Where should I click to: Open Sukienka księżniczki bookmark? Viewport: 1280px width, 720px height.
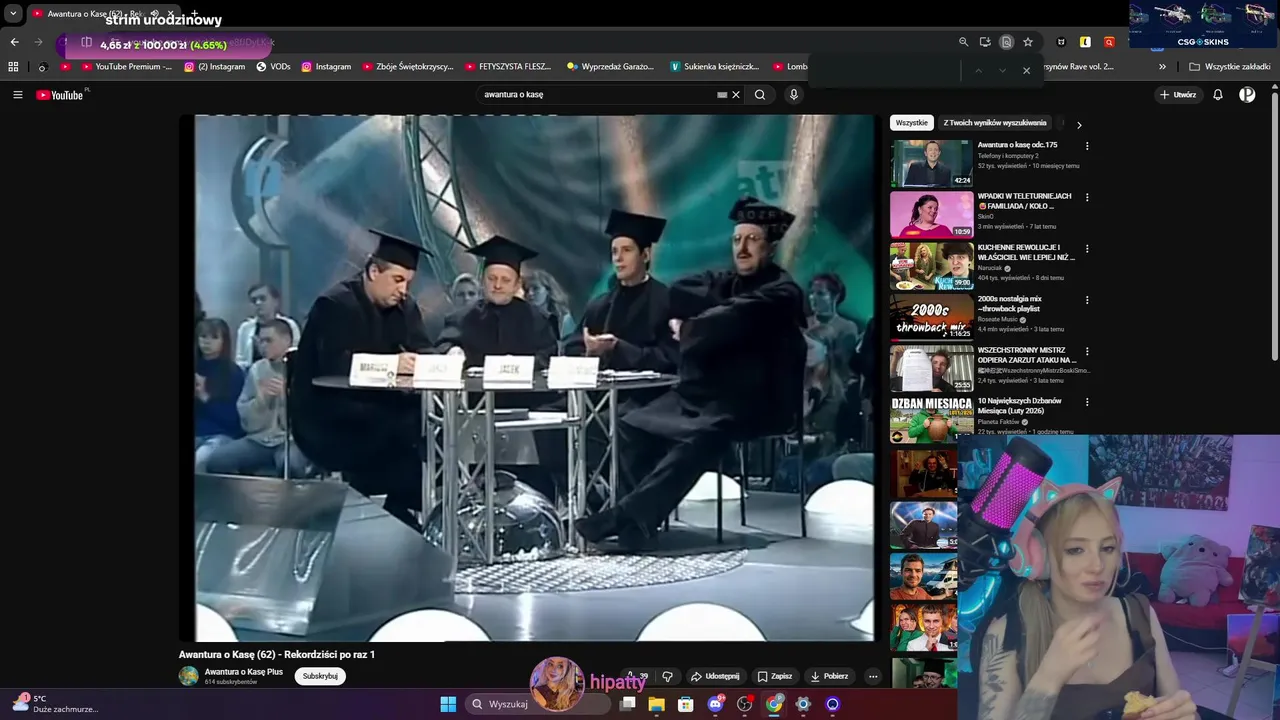pos(715,67)
